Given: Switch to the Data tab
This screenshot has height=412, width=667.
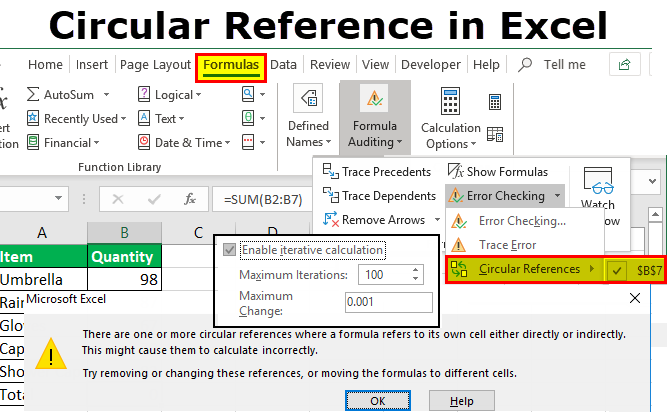Looking at the screenshot, I should pos(283,65).
